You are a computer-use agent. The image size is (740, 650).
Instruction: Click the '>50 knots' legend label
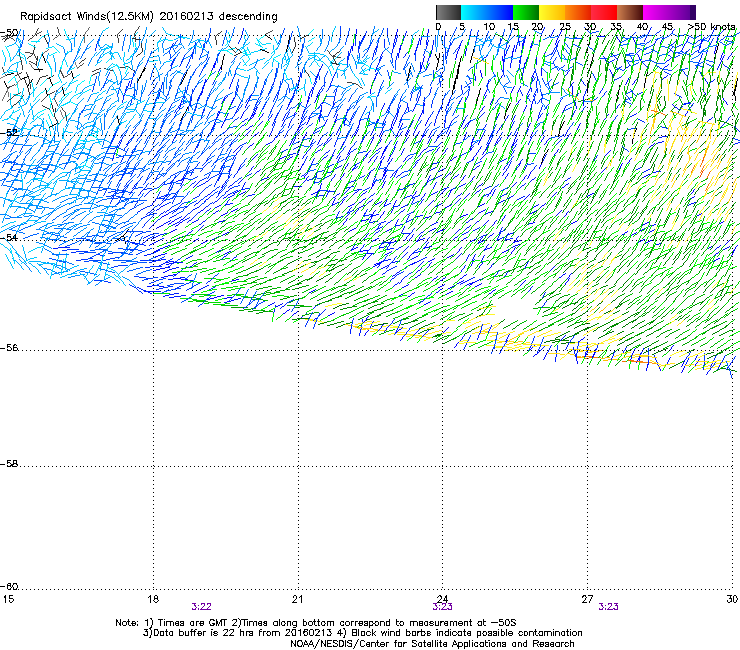point(712,27)
